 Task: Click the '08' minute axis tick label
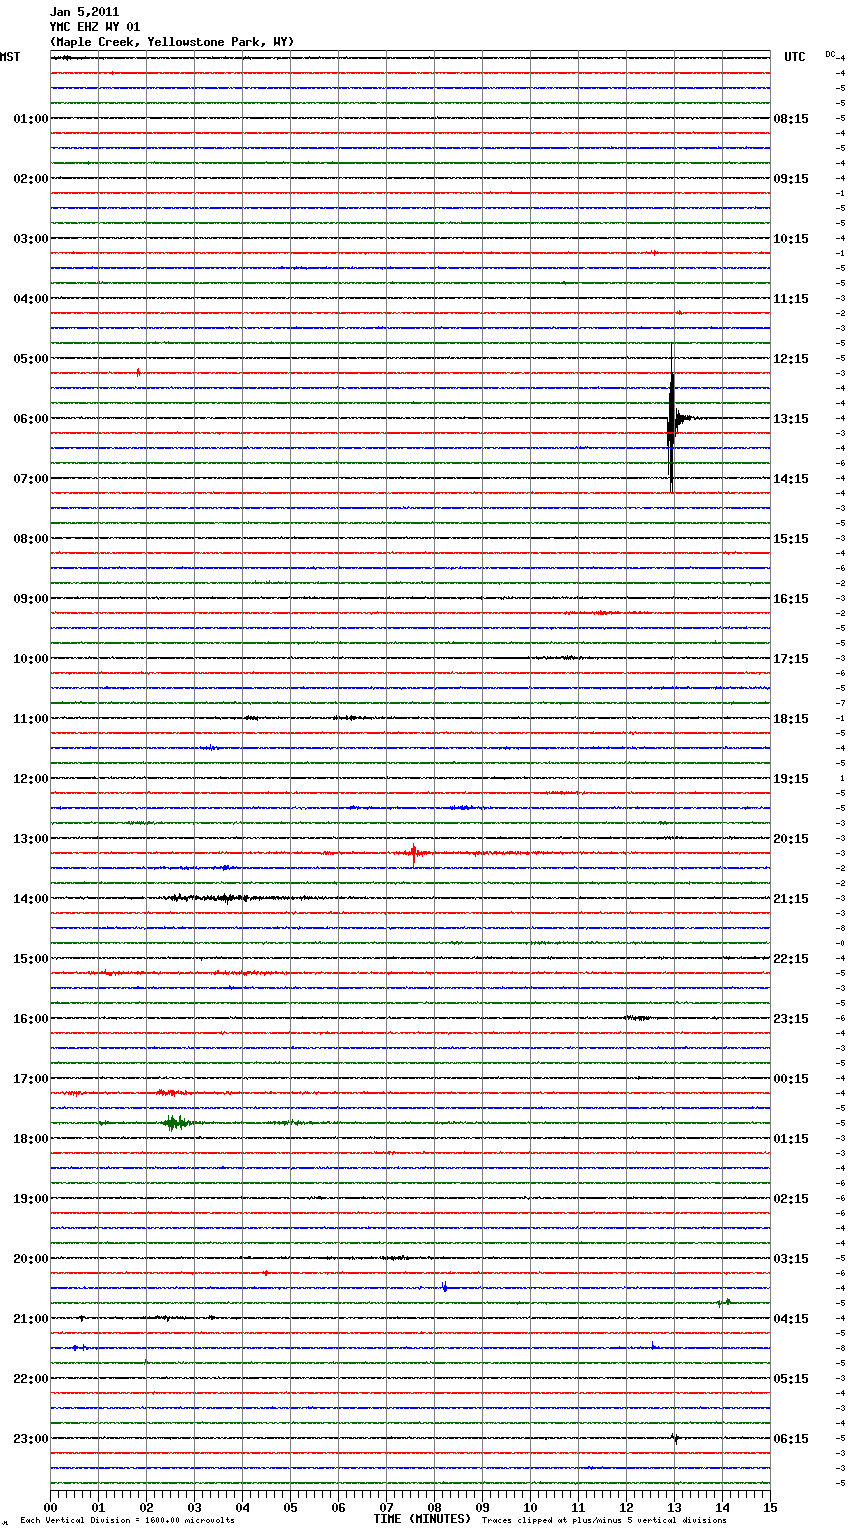(x=434, y=1507)
